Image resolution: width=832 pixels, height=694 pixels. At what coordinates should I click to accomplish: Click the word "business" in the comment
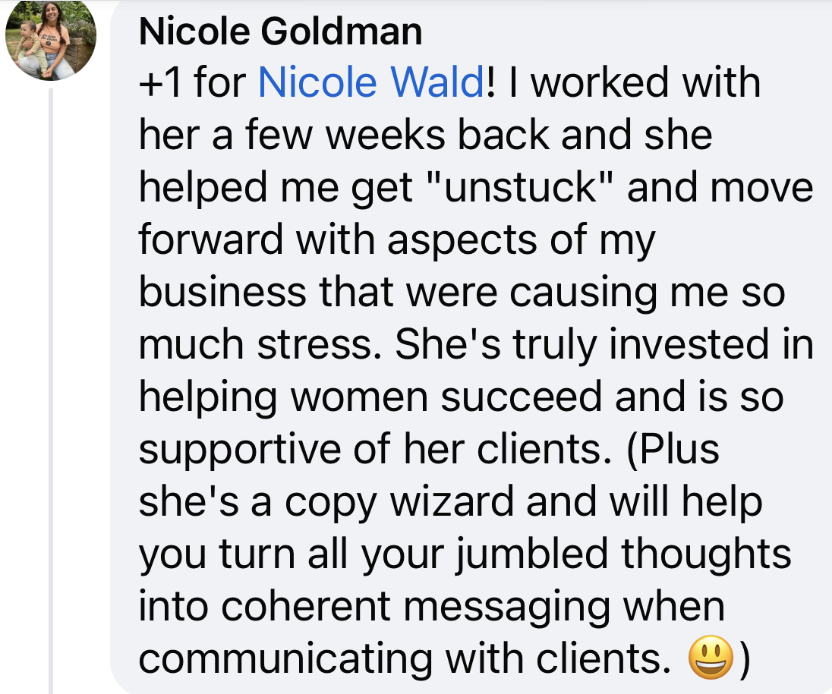click(222, 292)
